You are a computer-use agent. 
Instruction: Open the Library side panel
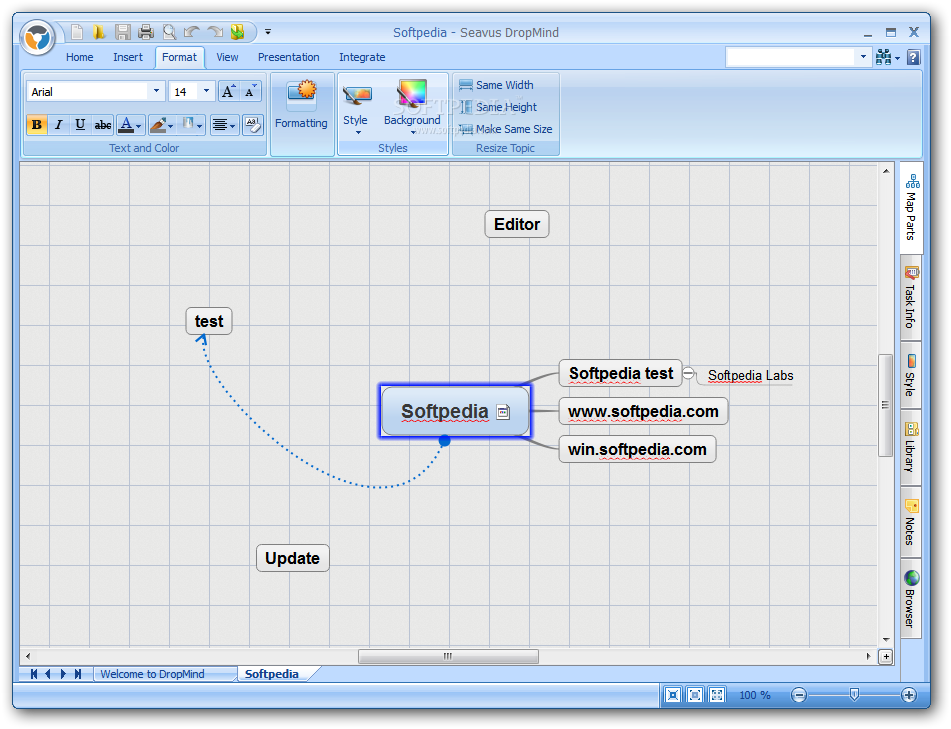click(911, 447)
